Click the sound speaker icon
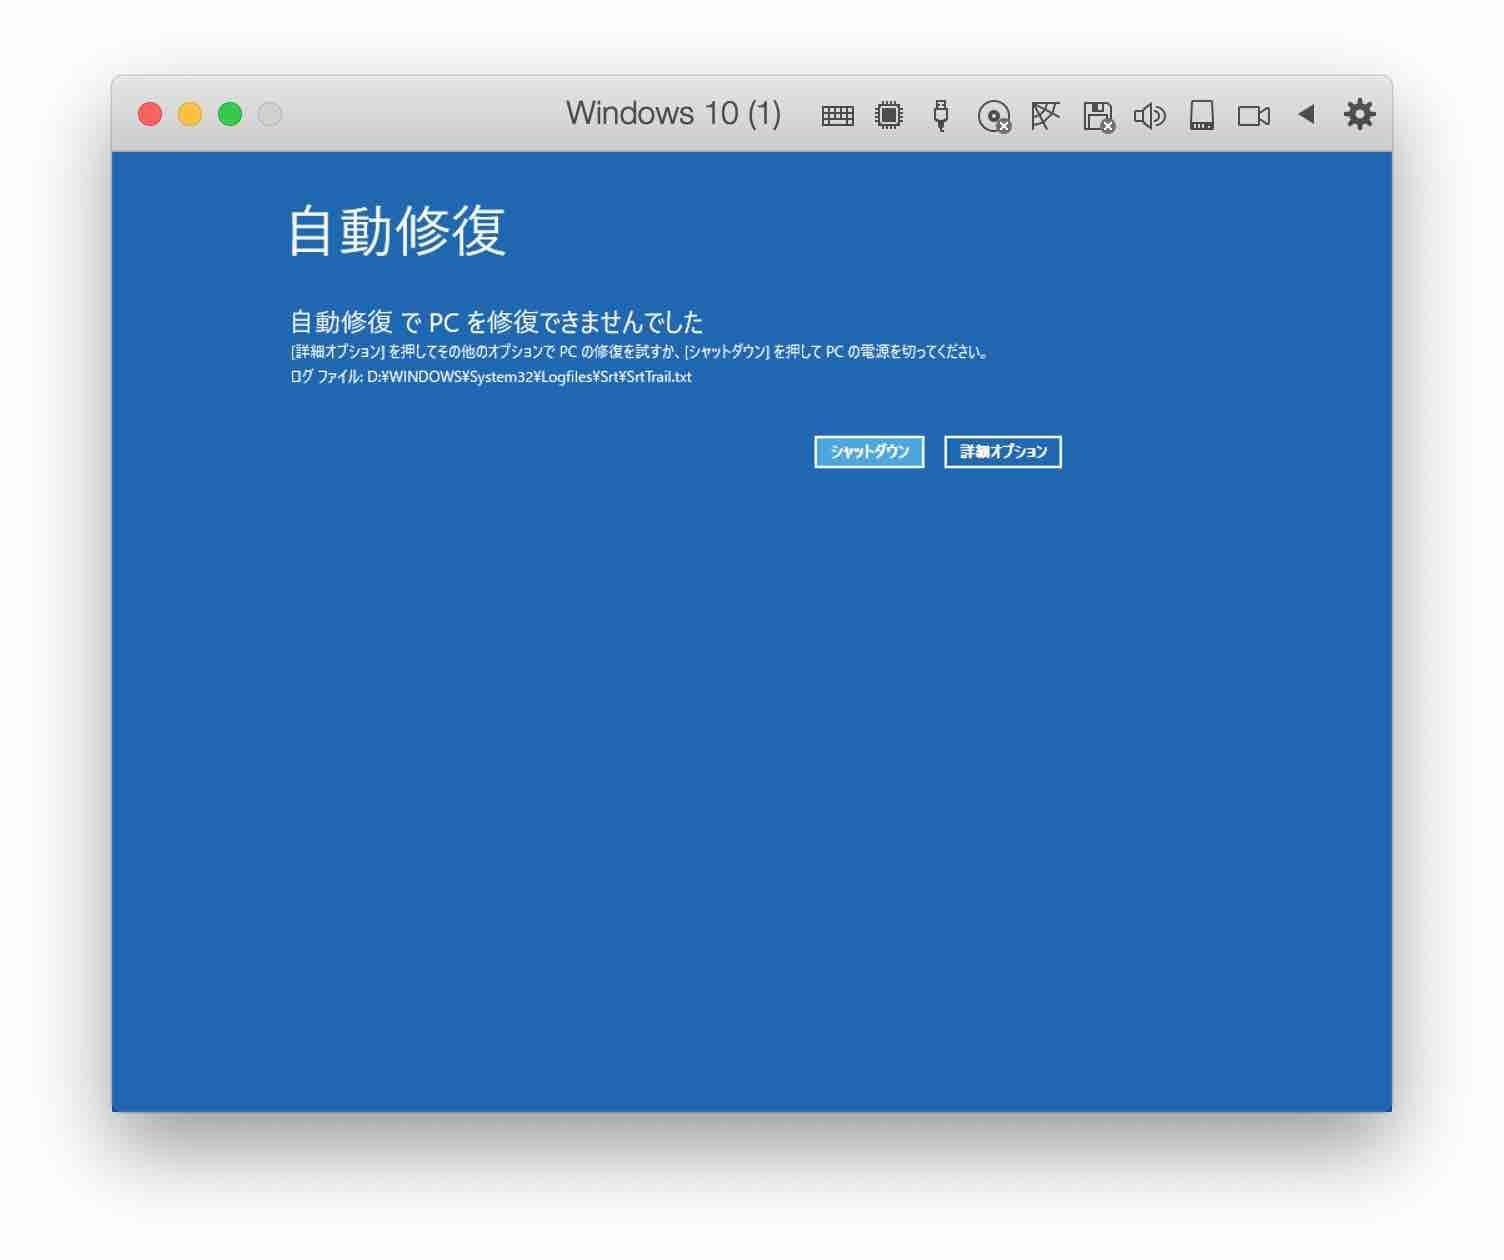Viewport: 1504px width, 1260px height. [x=1150, y=116]
